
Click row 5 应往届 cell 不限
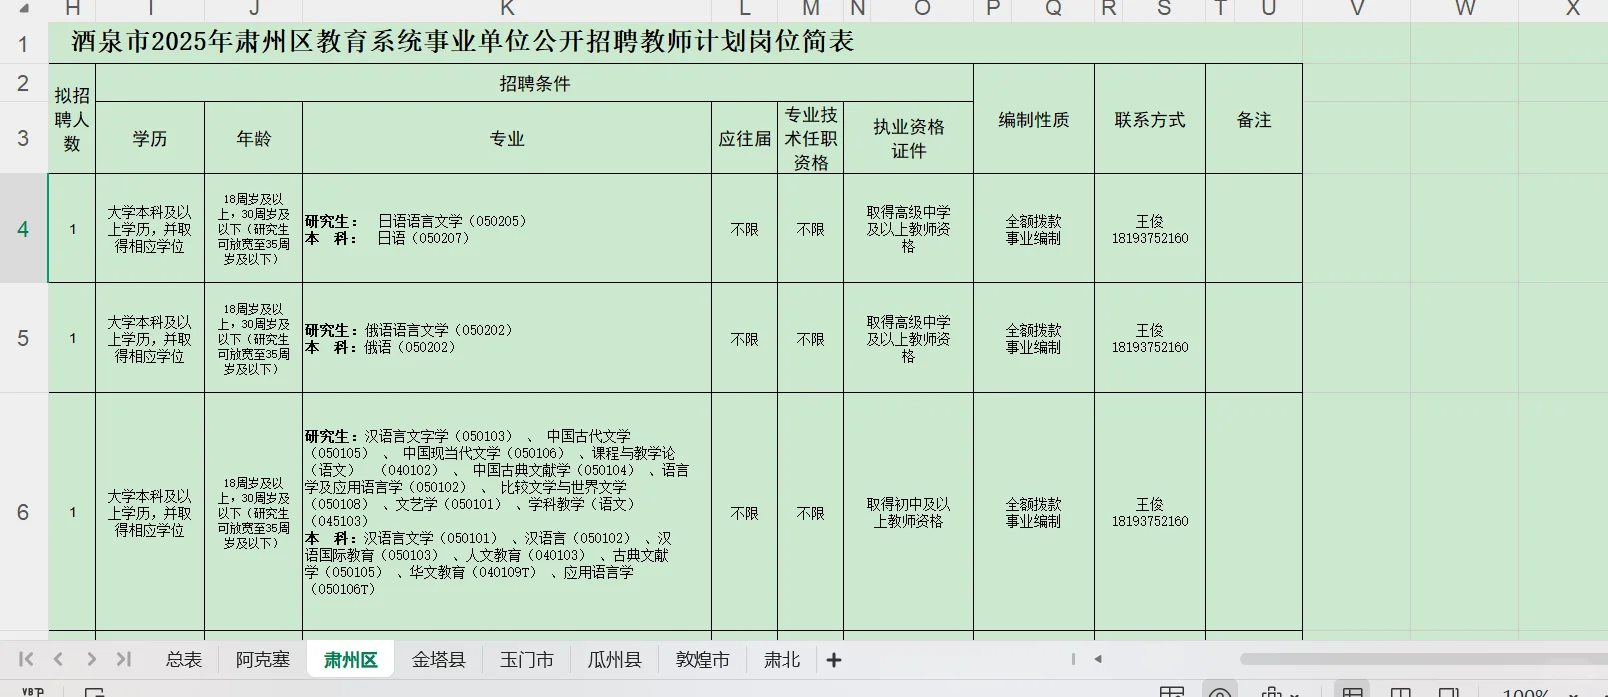[745, 338]
